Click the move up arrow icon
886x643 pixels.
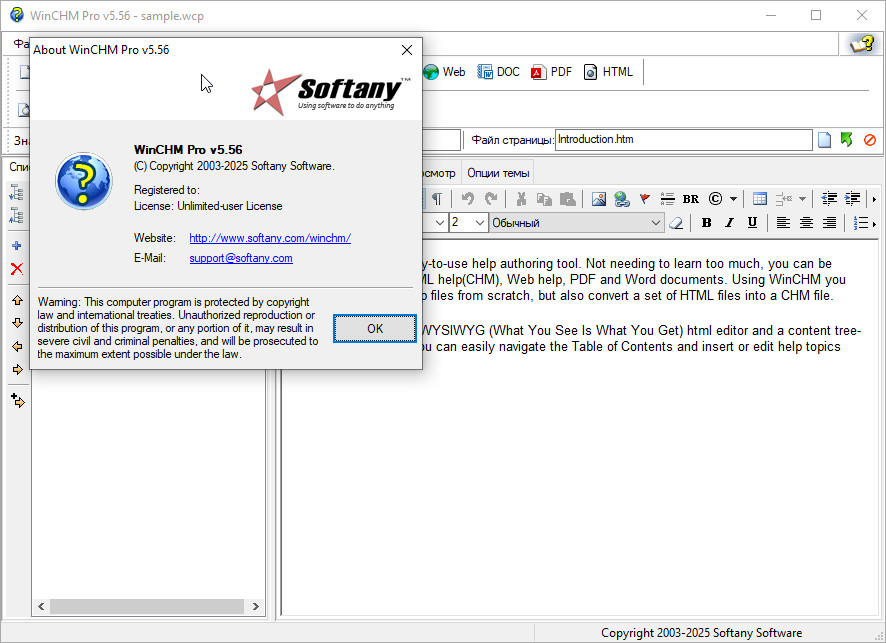pyautogui.click(x=17, y=300)
